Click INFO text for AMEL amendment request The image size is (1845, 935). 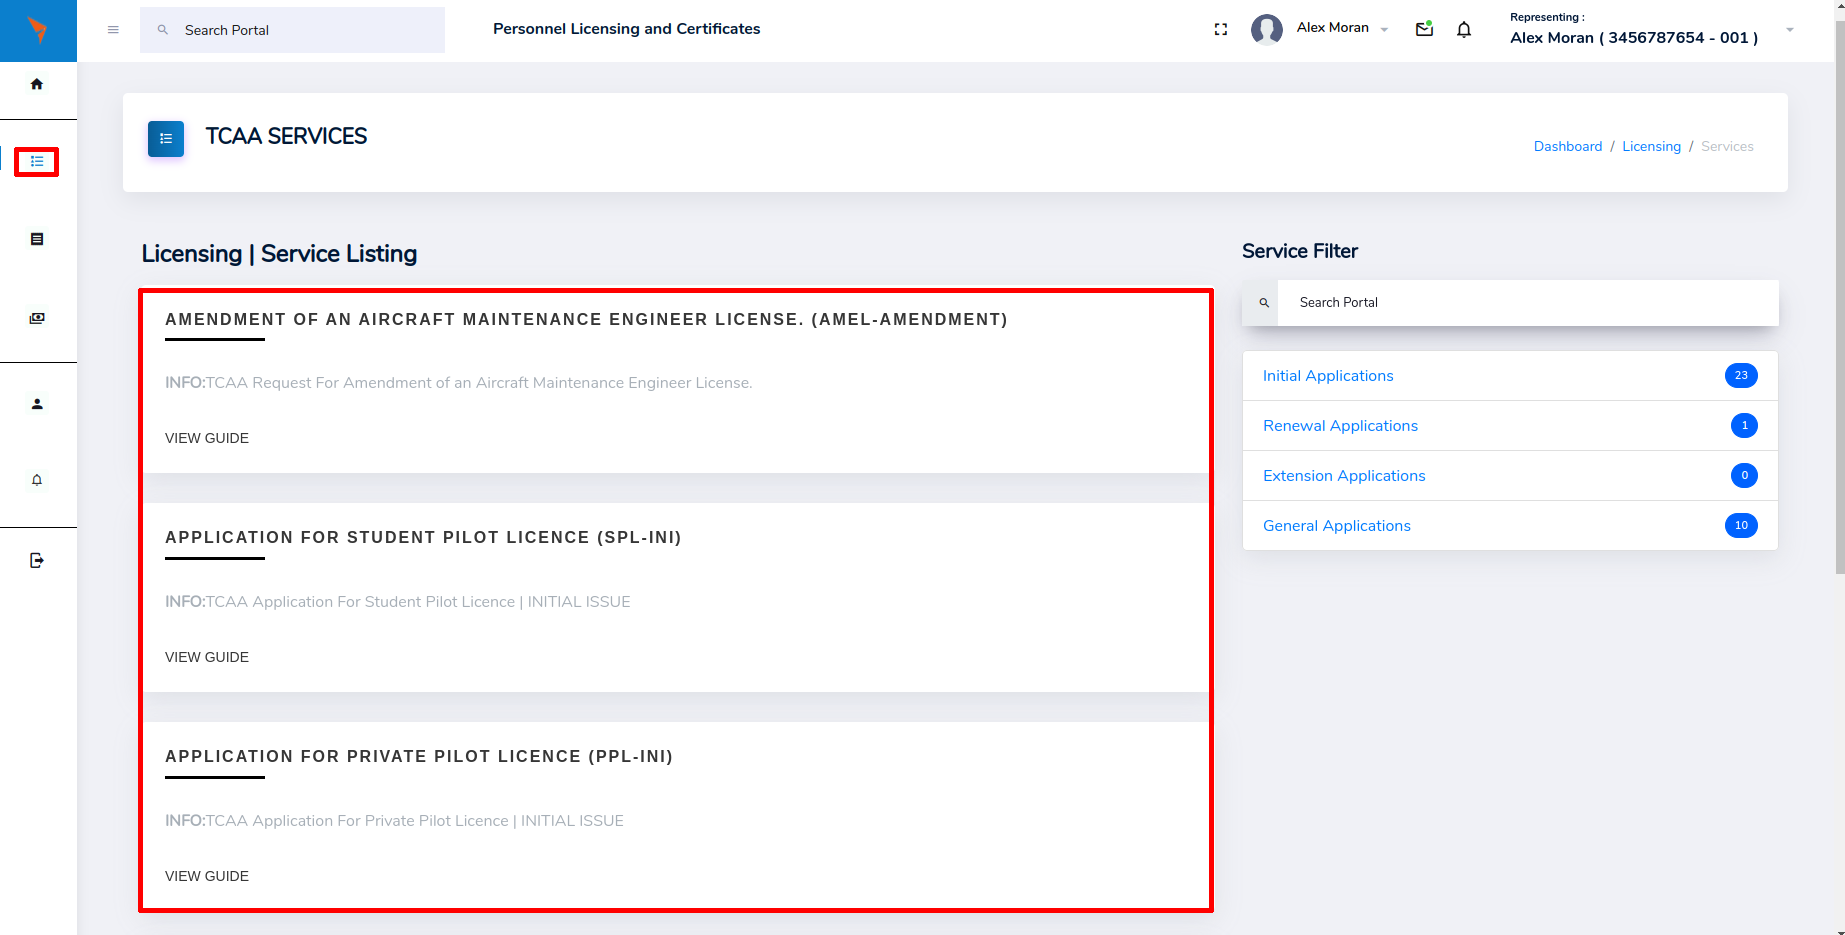(x=459, y=383)
